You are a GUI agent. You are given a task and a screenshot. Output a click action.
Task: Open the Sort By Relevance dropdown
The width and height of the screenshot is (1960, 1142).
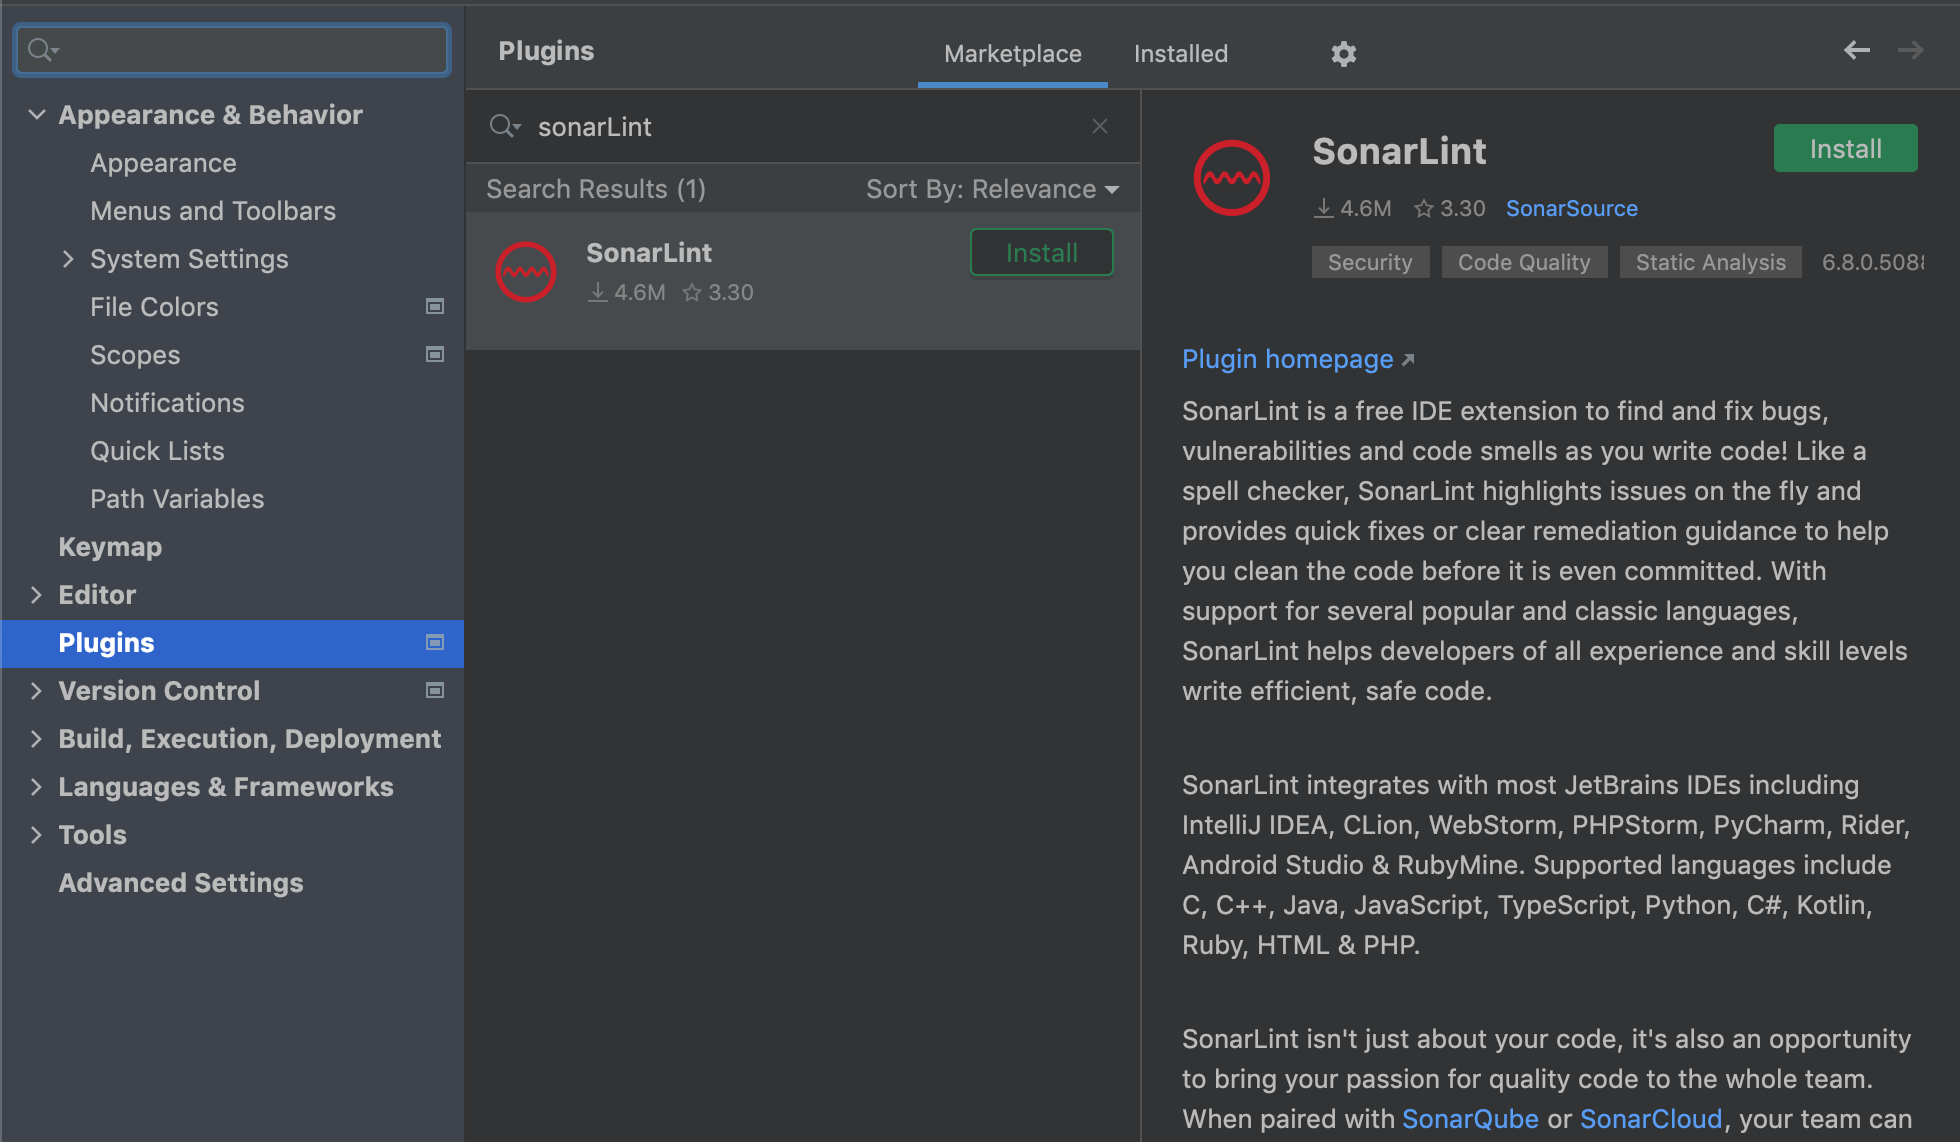(992, 189)
